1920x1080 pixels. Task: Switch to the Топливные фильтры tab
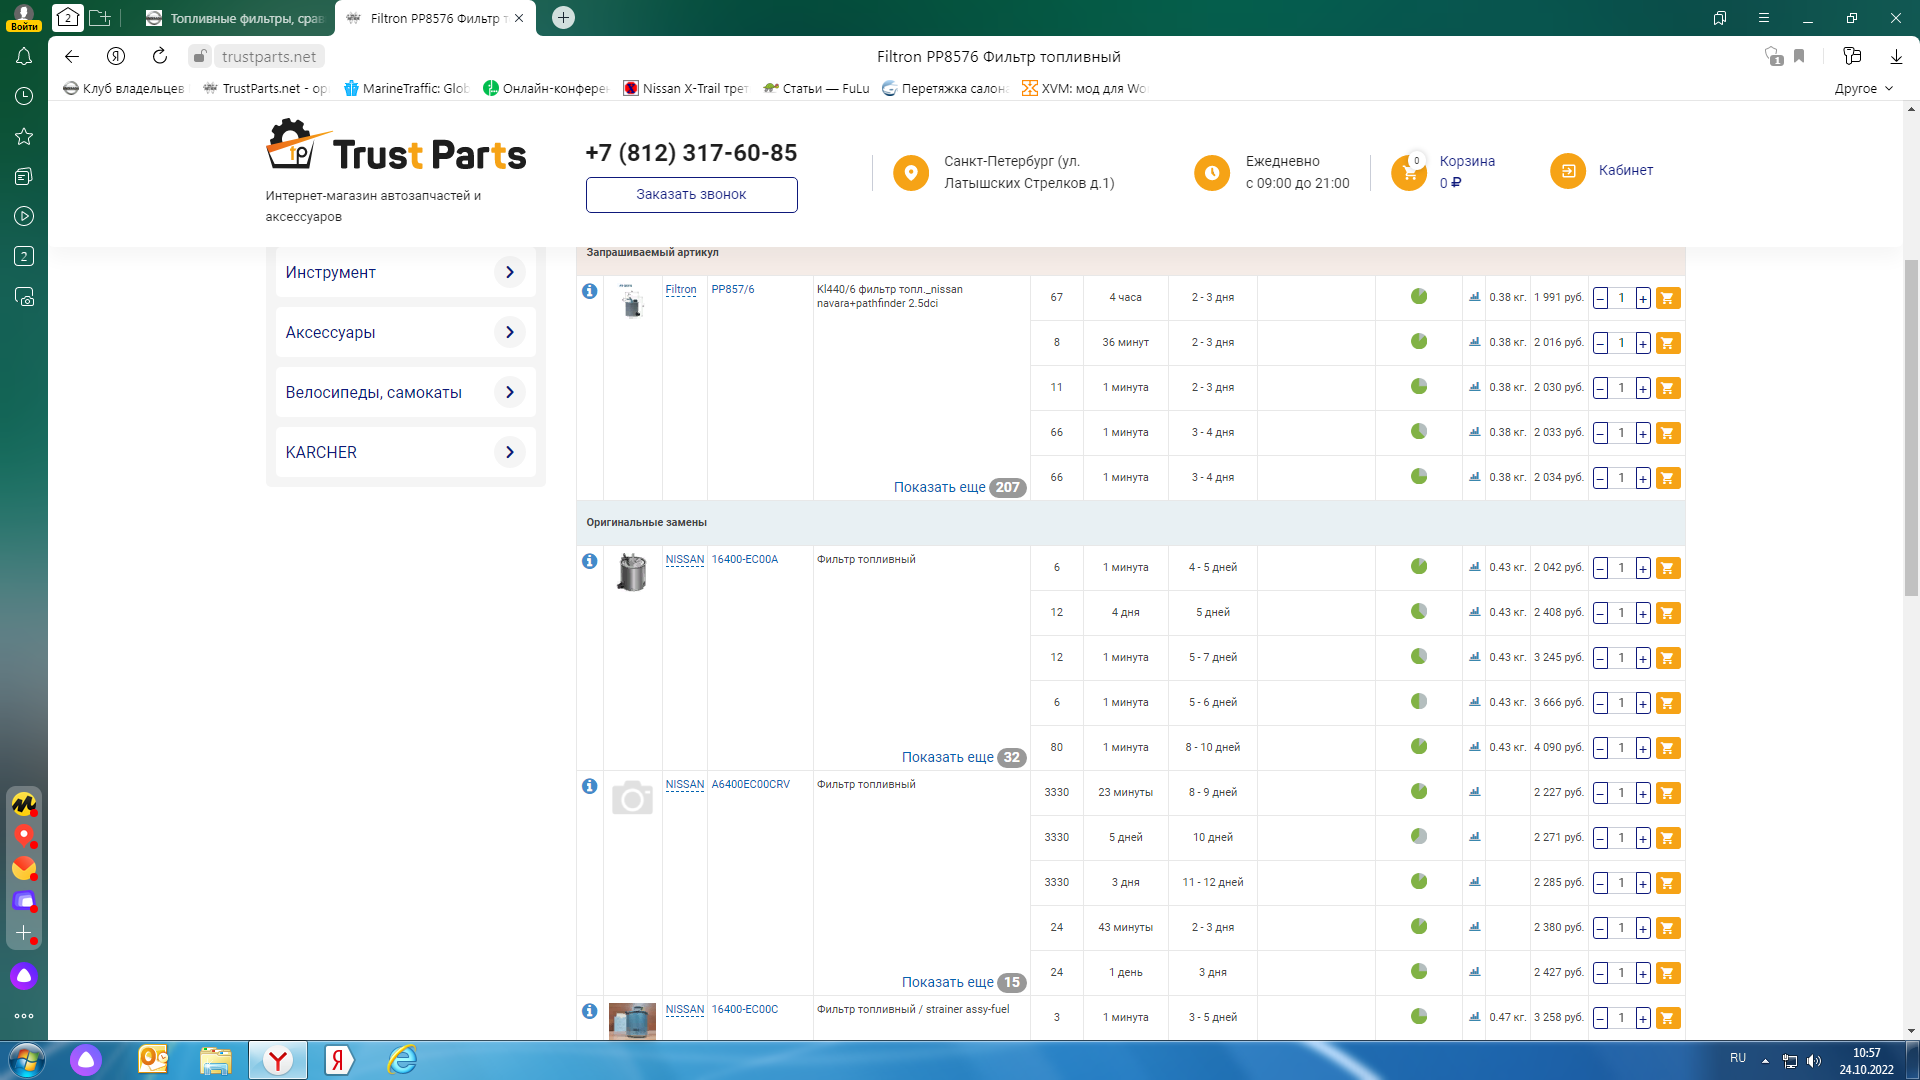tap(234, 18)
